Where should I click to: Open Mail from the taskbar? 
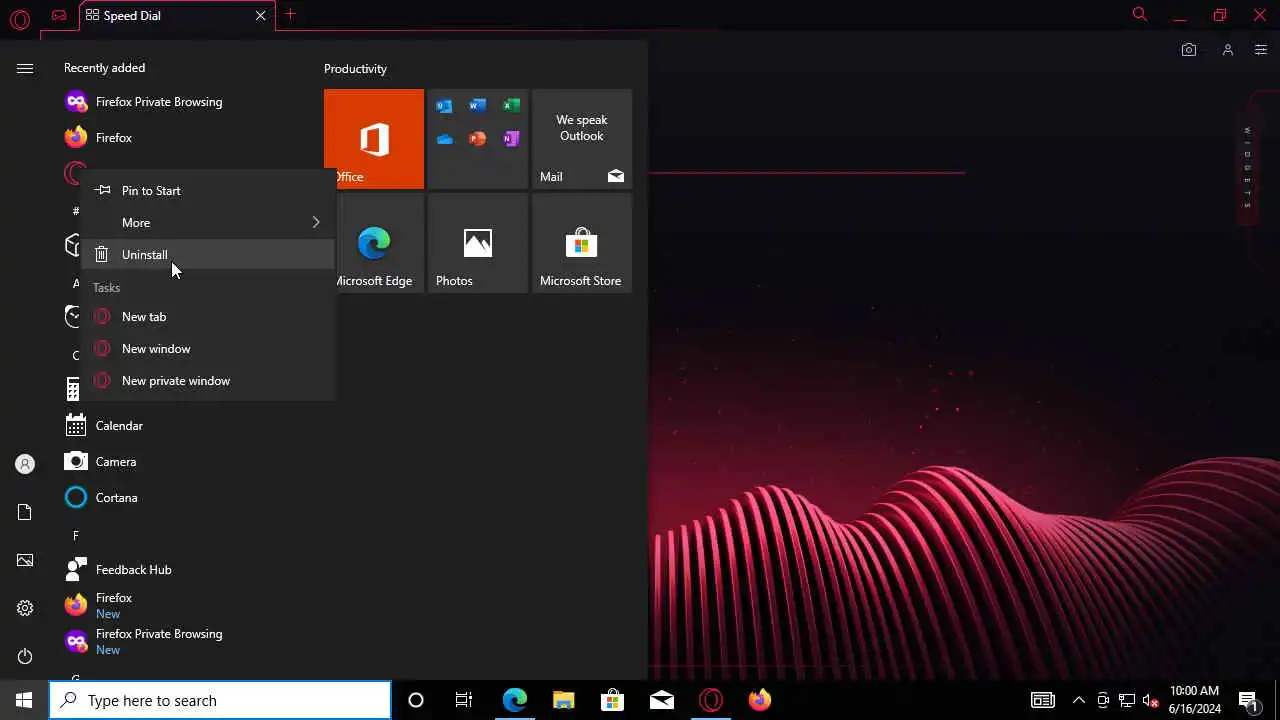[x=661, y=700]
